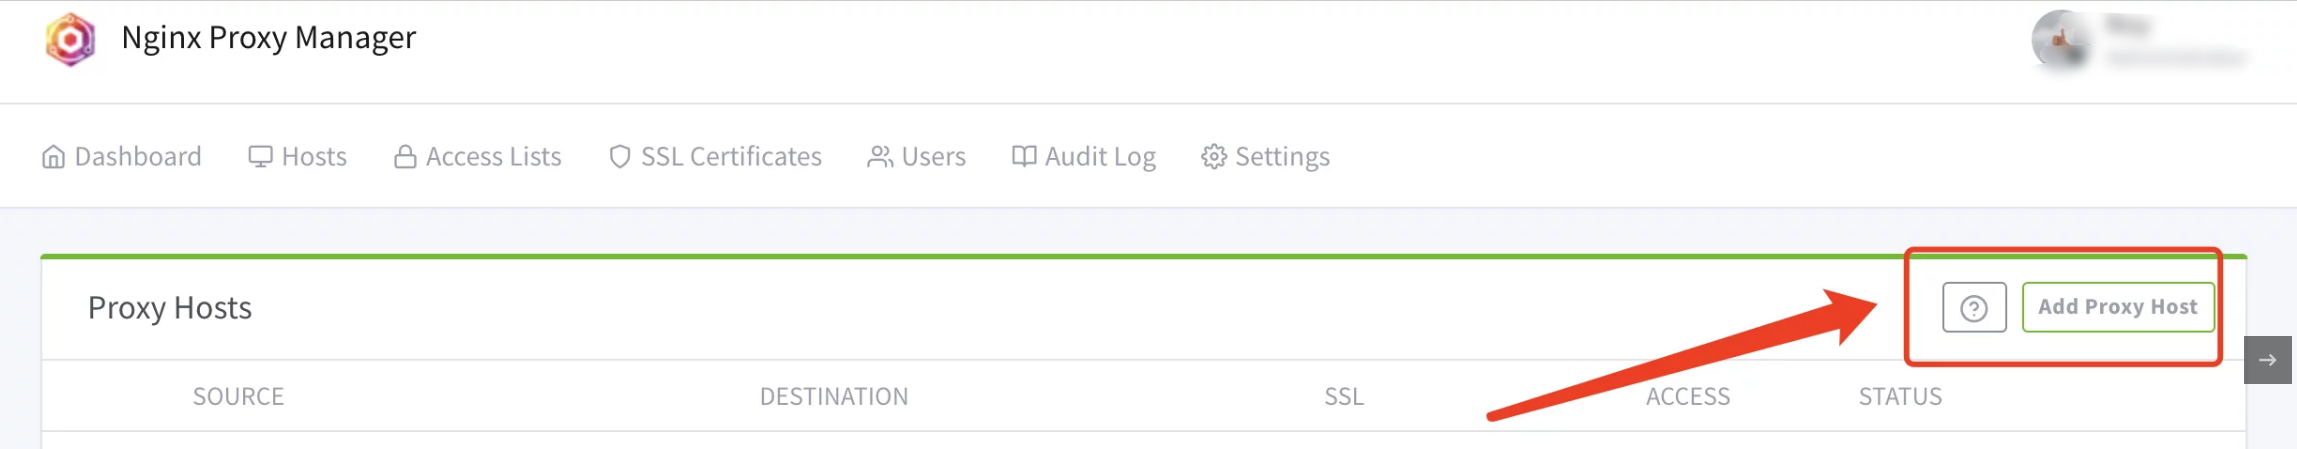Viewport: 2297px width, 449px height.
Task: Click the Access Lists padlock icon
Action: (x=405, y=157)
